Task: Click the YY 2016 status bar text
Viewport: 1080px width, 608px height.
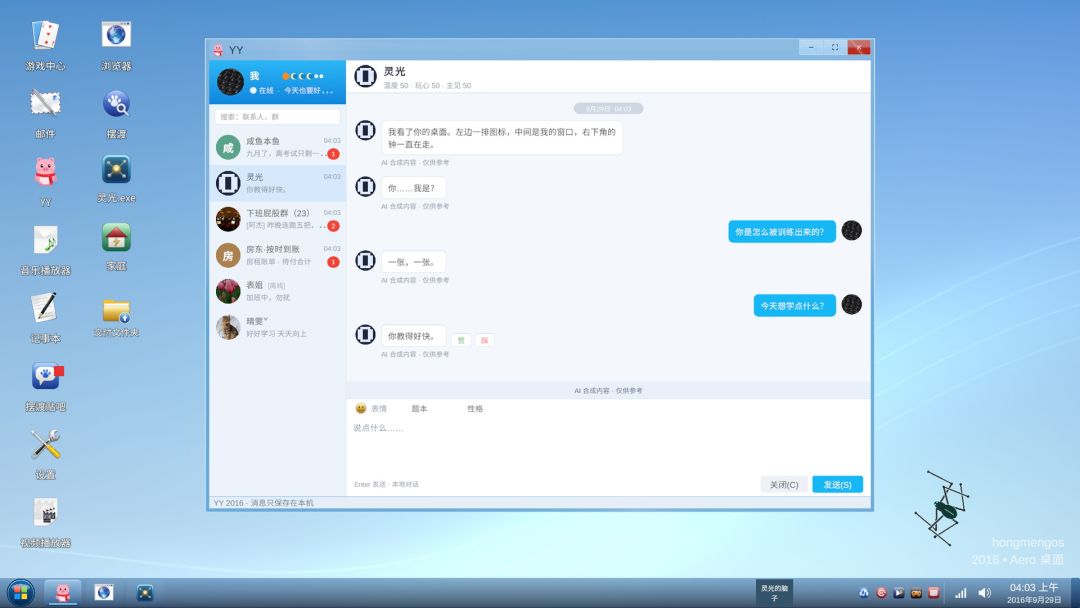Action: pyautogui.click(x=263, y=503)
